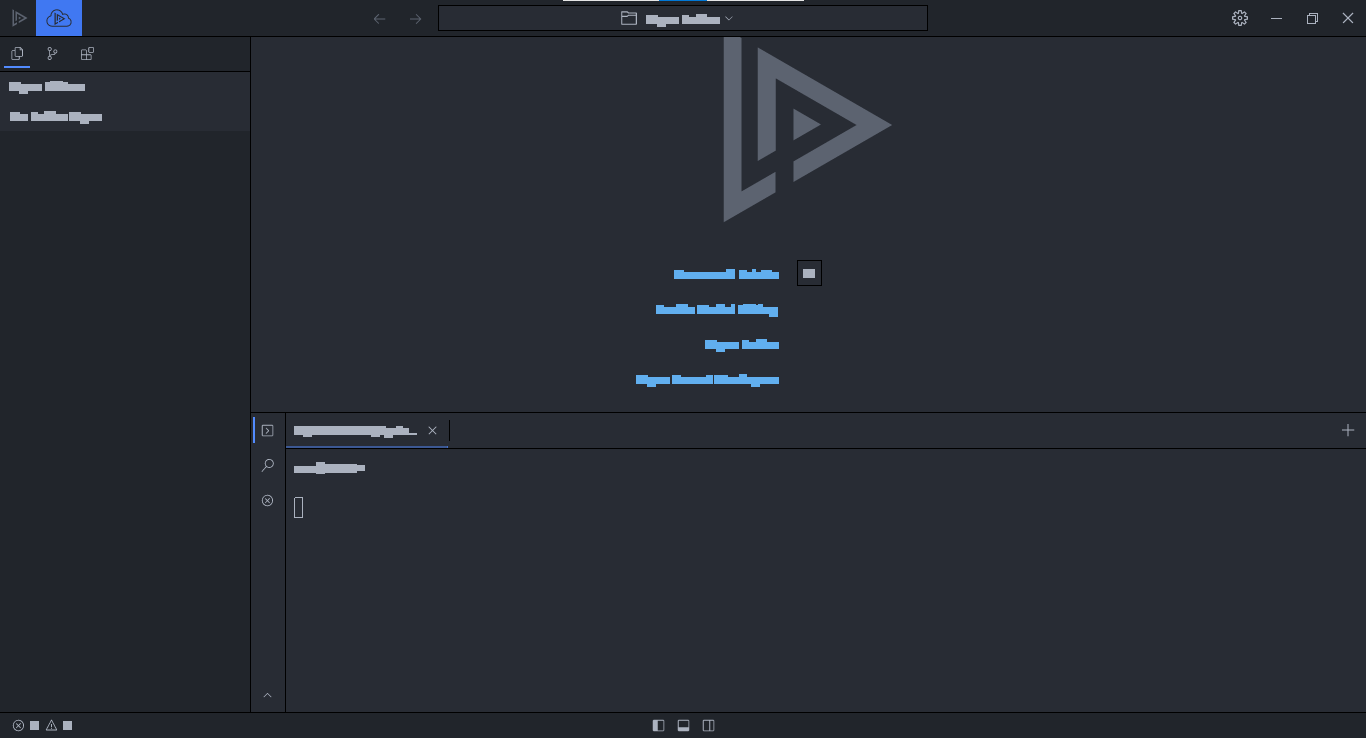1366x738 pixels.
Task: Click the bottom blue welcome link
Action: tap(708, 379)
